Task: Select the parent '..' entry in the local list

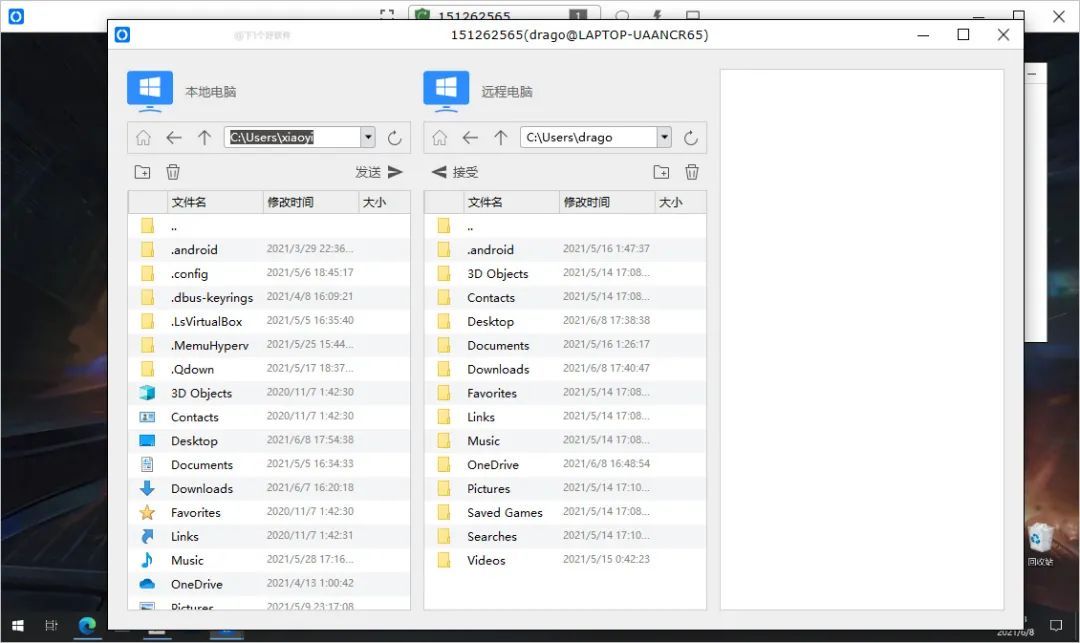Action: click(269, 226)
